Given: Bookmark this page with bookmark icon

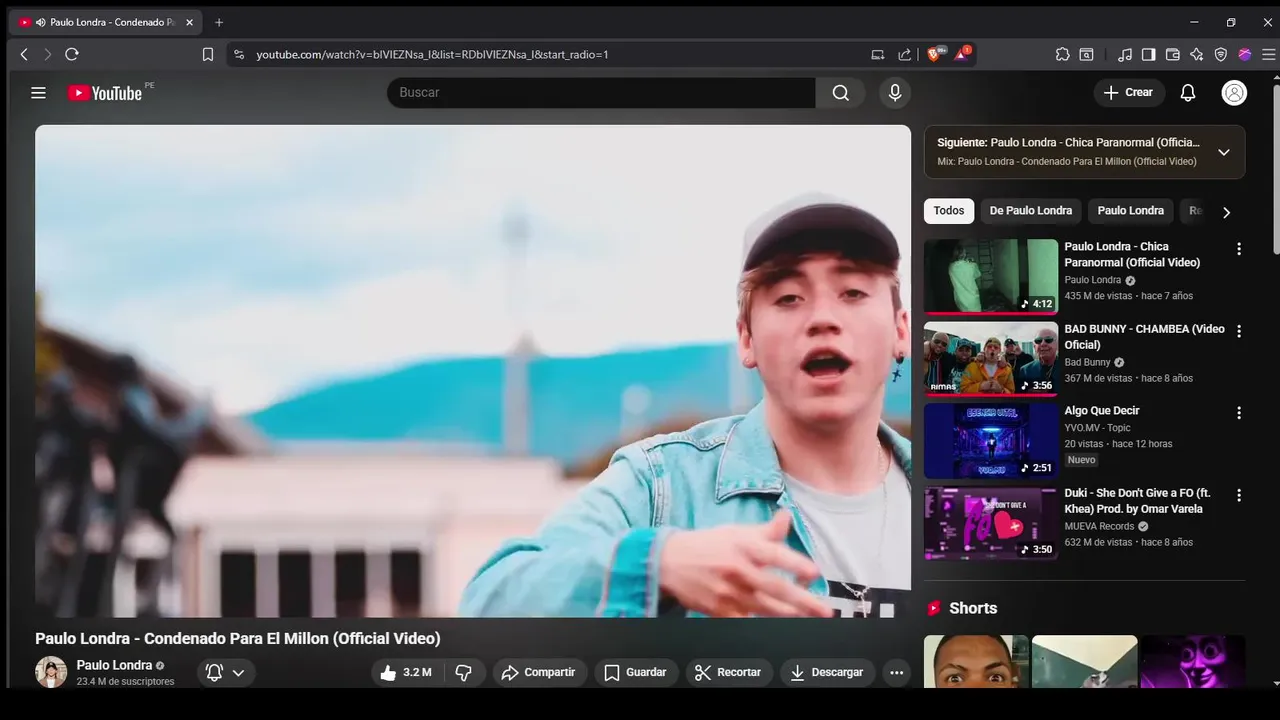Looking at the screenshot, I should coord(208,55).
